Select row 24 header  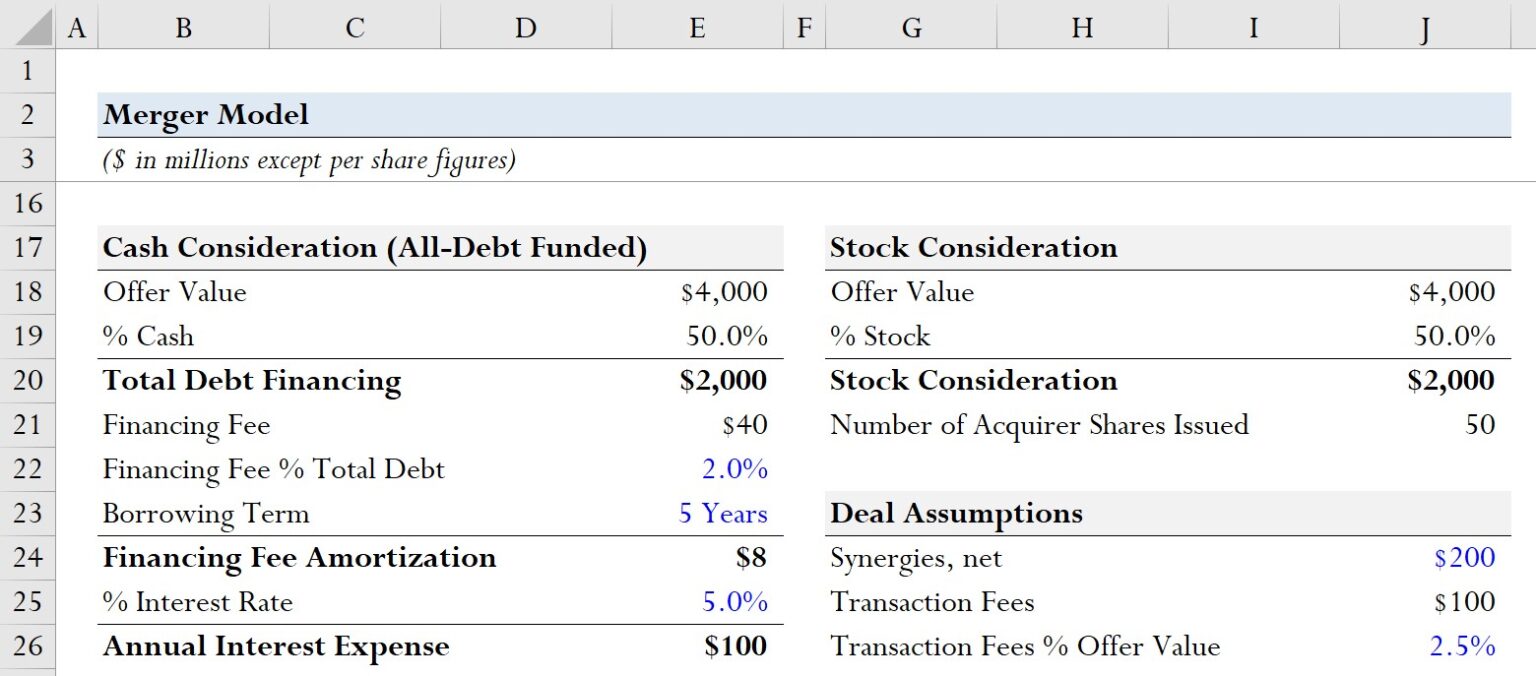pos(28,558)
